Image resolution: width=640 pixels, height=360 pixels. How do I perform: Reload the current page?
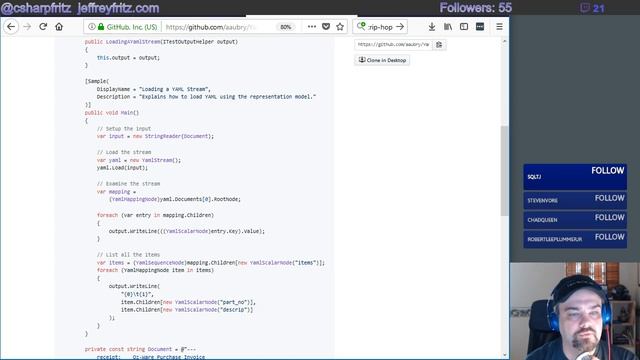43,27
